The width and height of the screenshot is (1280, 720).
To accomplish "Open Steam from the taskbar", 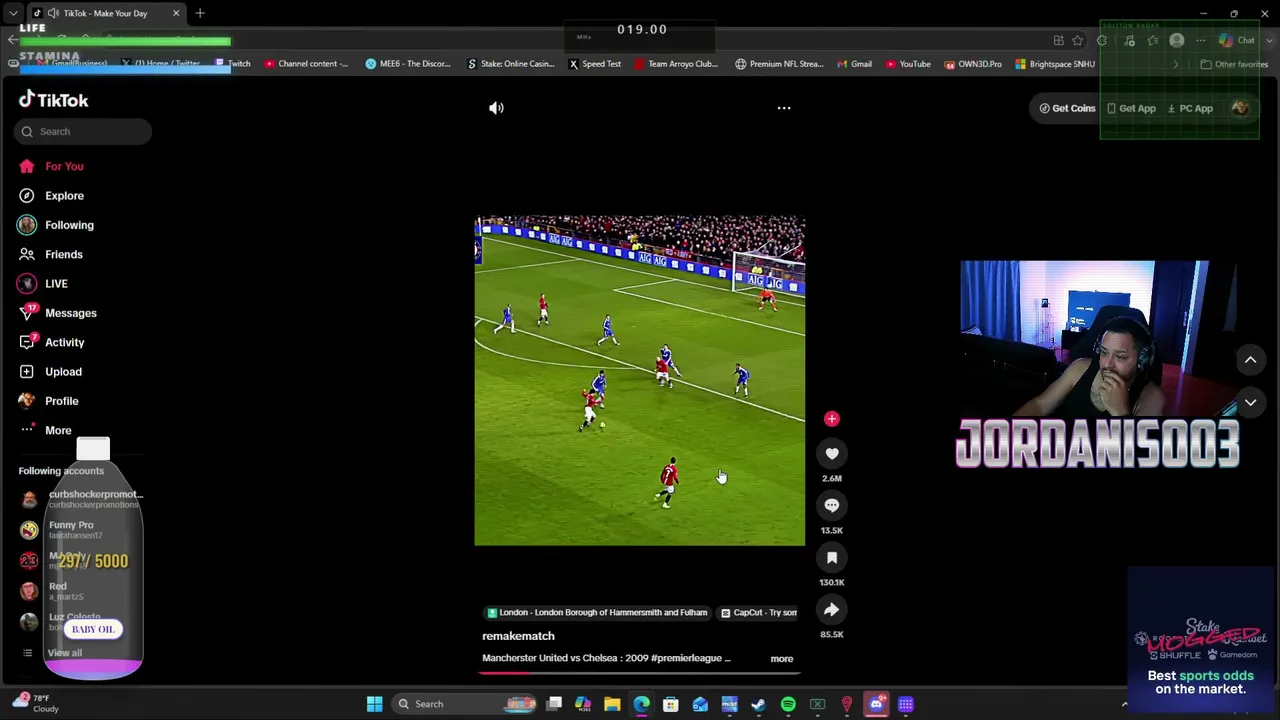I will tap(759, 704).
